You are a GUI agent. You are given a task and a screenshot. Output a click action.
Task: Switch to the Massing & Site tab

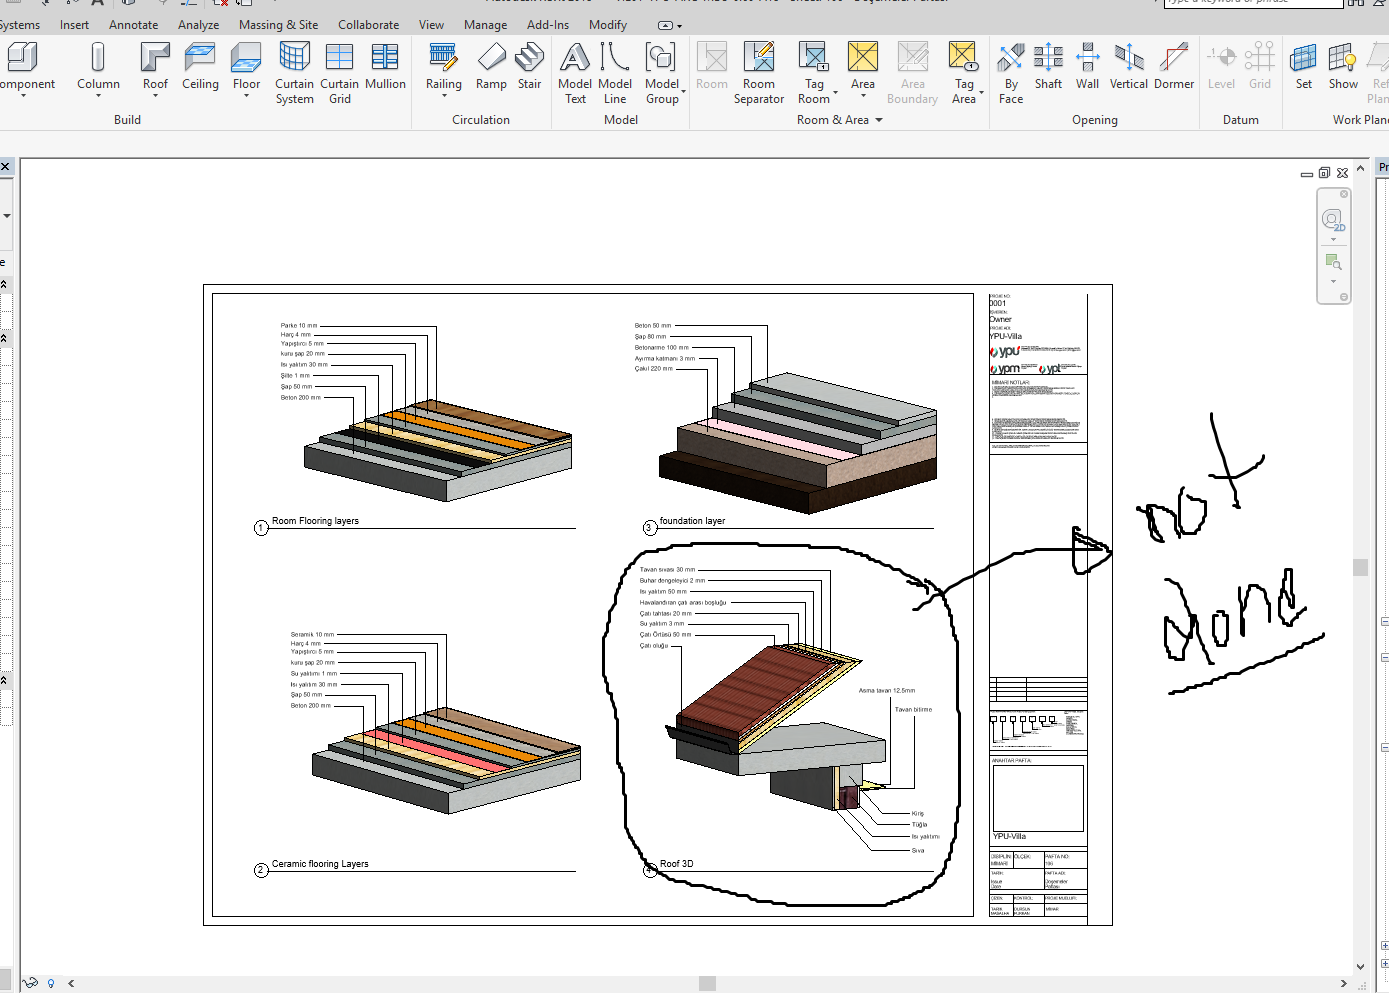coord(278,25)
